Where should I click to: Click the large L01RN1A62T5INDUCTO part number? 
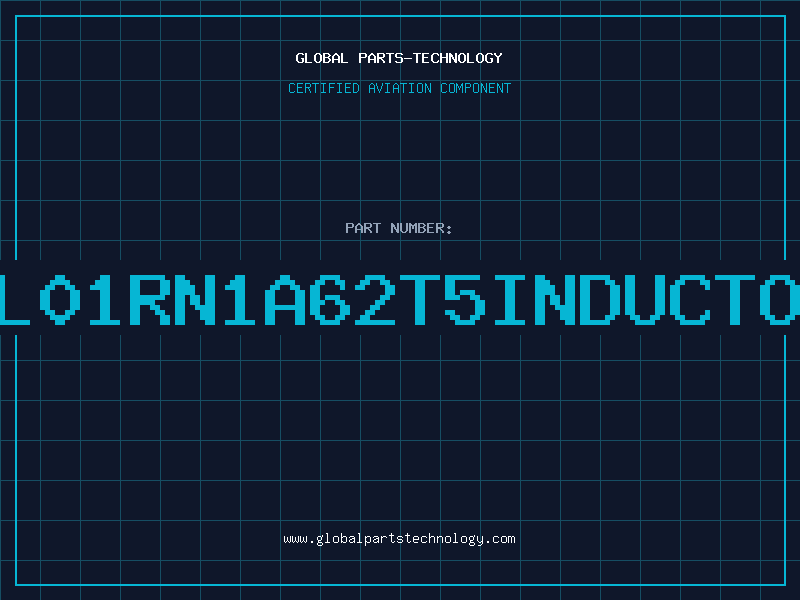coord(400,299)
